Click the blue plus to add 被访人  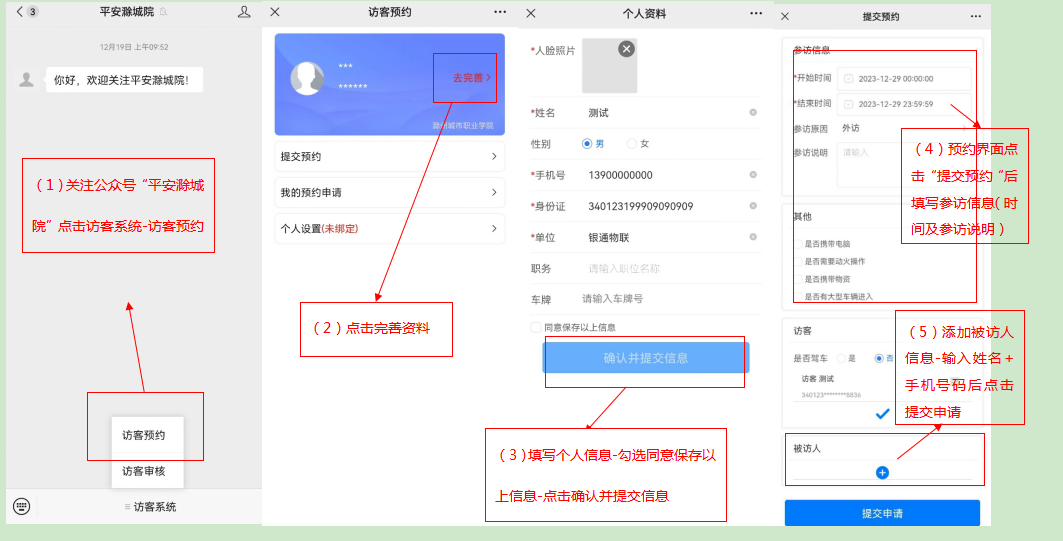pos(882,472)
